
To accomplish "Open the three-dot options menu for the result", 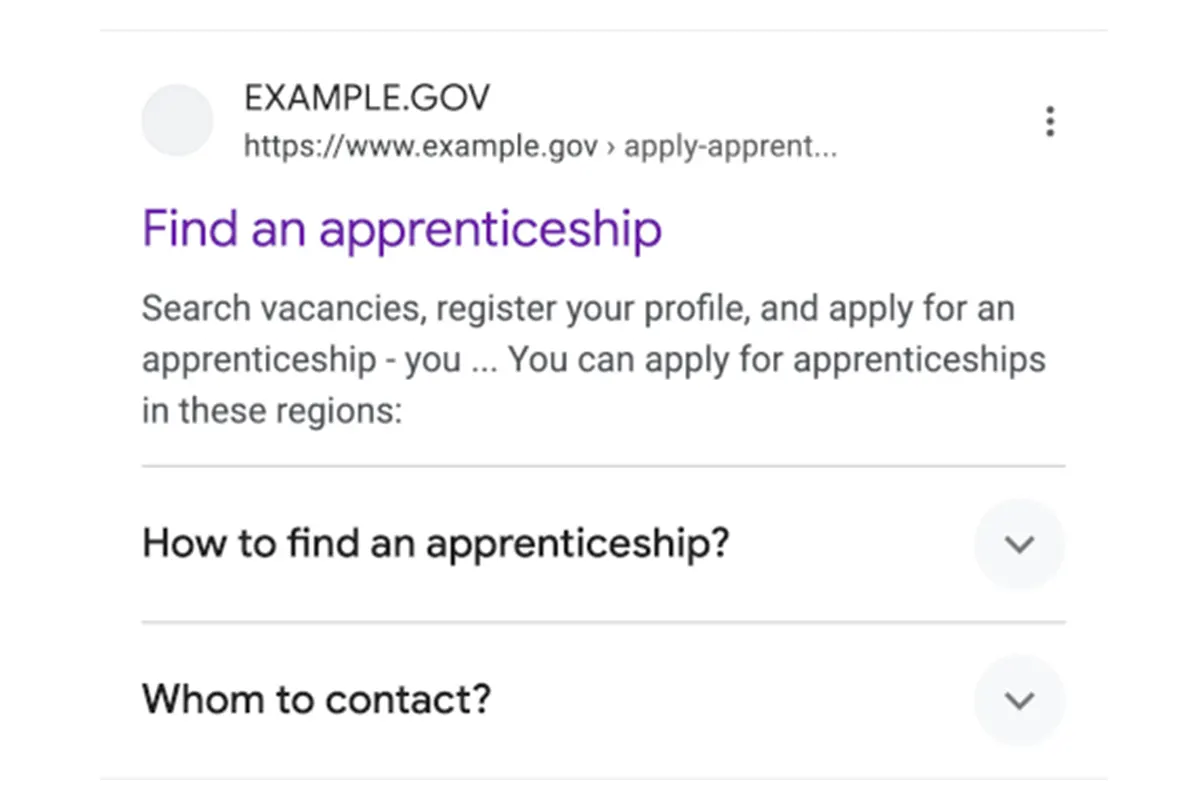I will click(1049, 122).
